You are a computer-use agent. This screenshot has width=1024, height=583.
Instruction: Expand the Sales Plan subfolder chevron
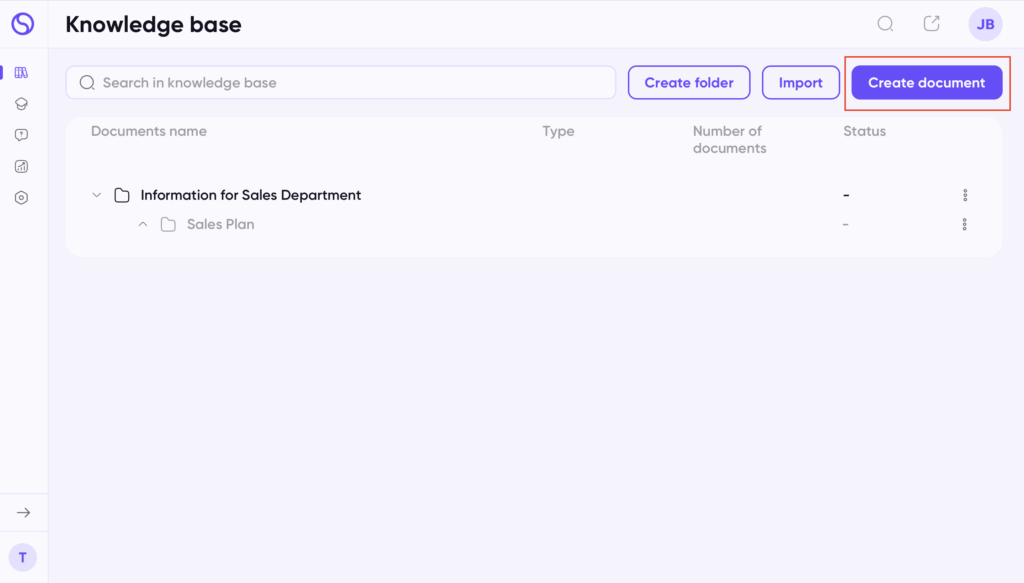click(x=143, y=225)
